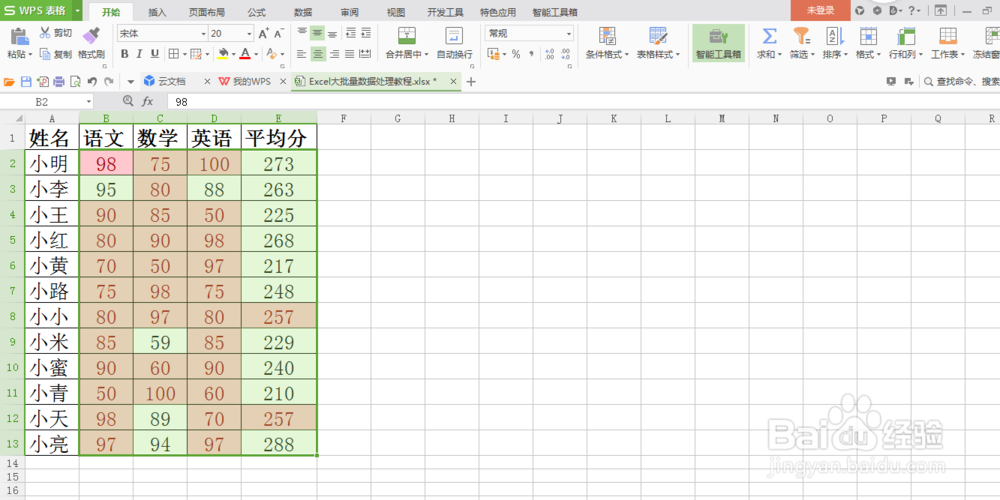
Task: Click the Table Style (表格样式) icon
Action: click(658, 36)
